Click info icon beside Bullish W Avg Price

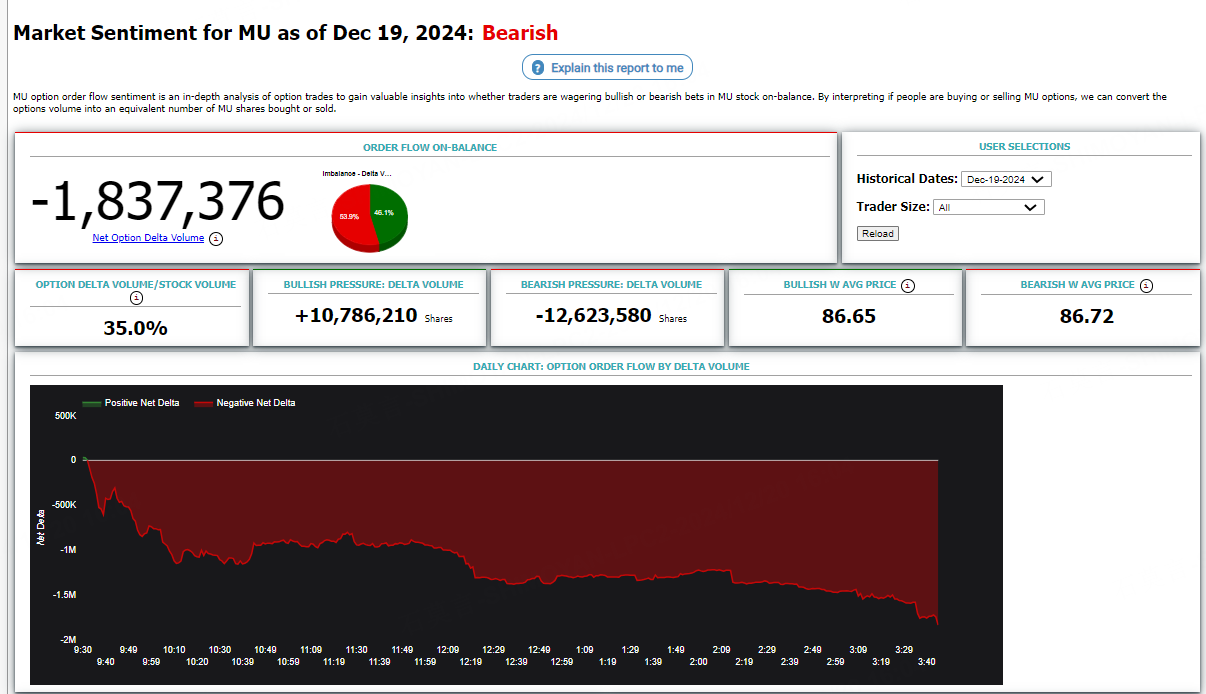908,285
